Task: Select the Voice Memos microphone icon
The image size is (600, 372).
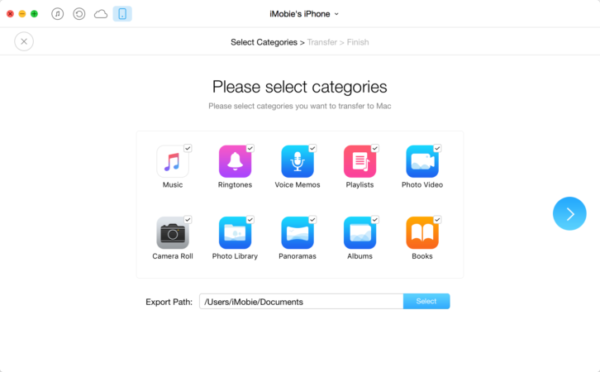Action: (297, 161)
